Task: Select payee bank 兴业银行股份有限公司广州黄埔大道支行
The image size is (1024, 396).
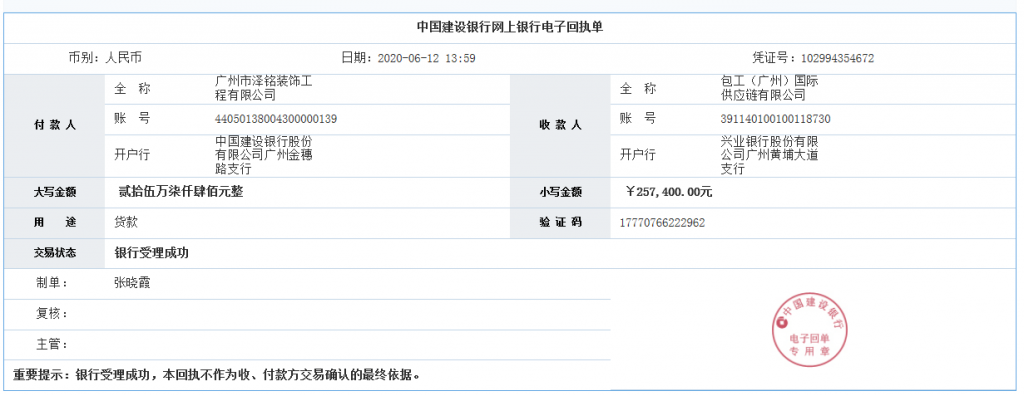Action: (x=769, y=156)
